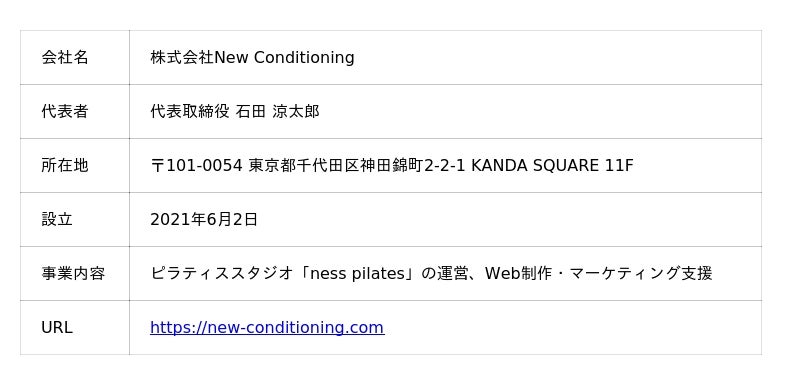Click the Web制作・マーケティング支援 text

point(598,273)
